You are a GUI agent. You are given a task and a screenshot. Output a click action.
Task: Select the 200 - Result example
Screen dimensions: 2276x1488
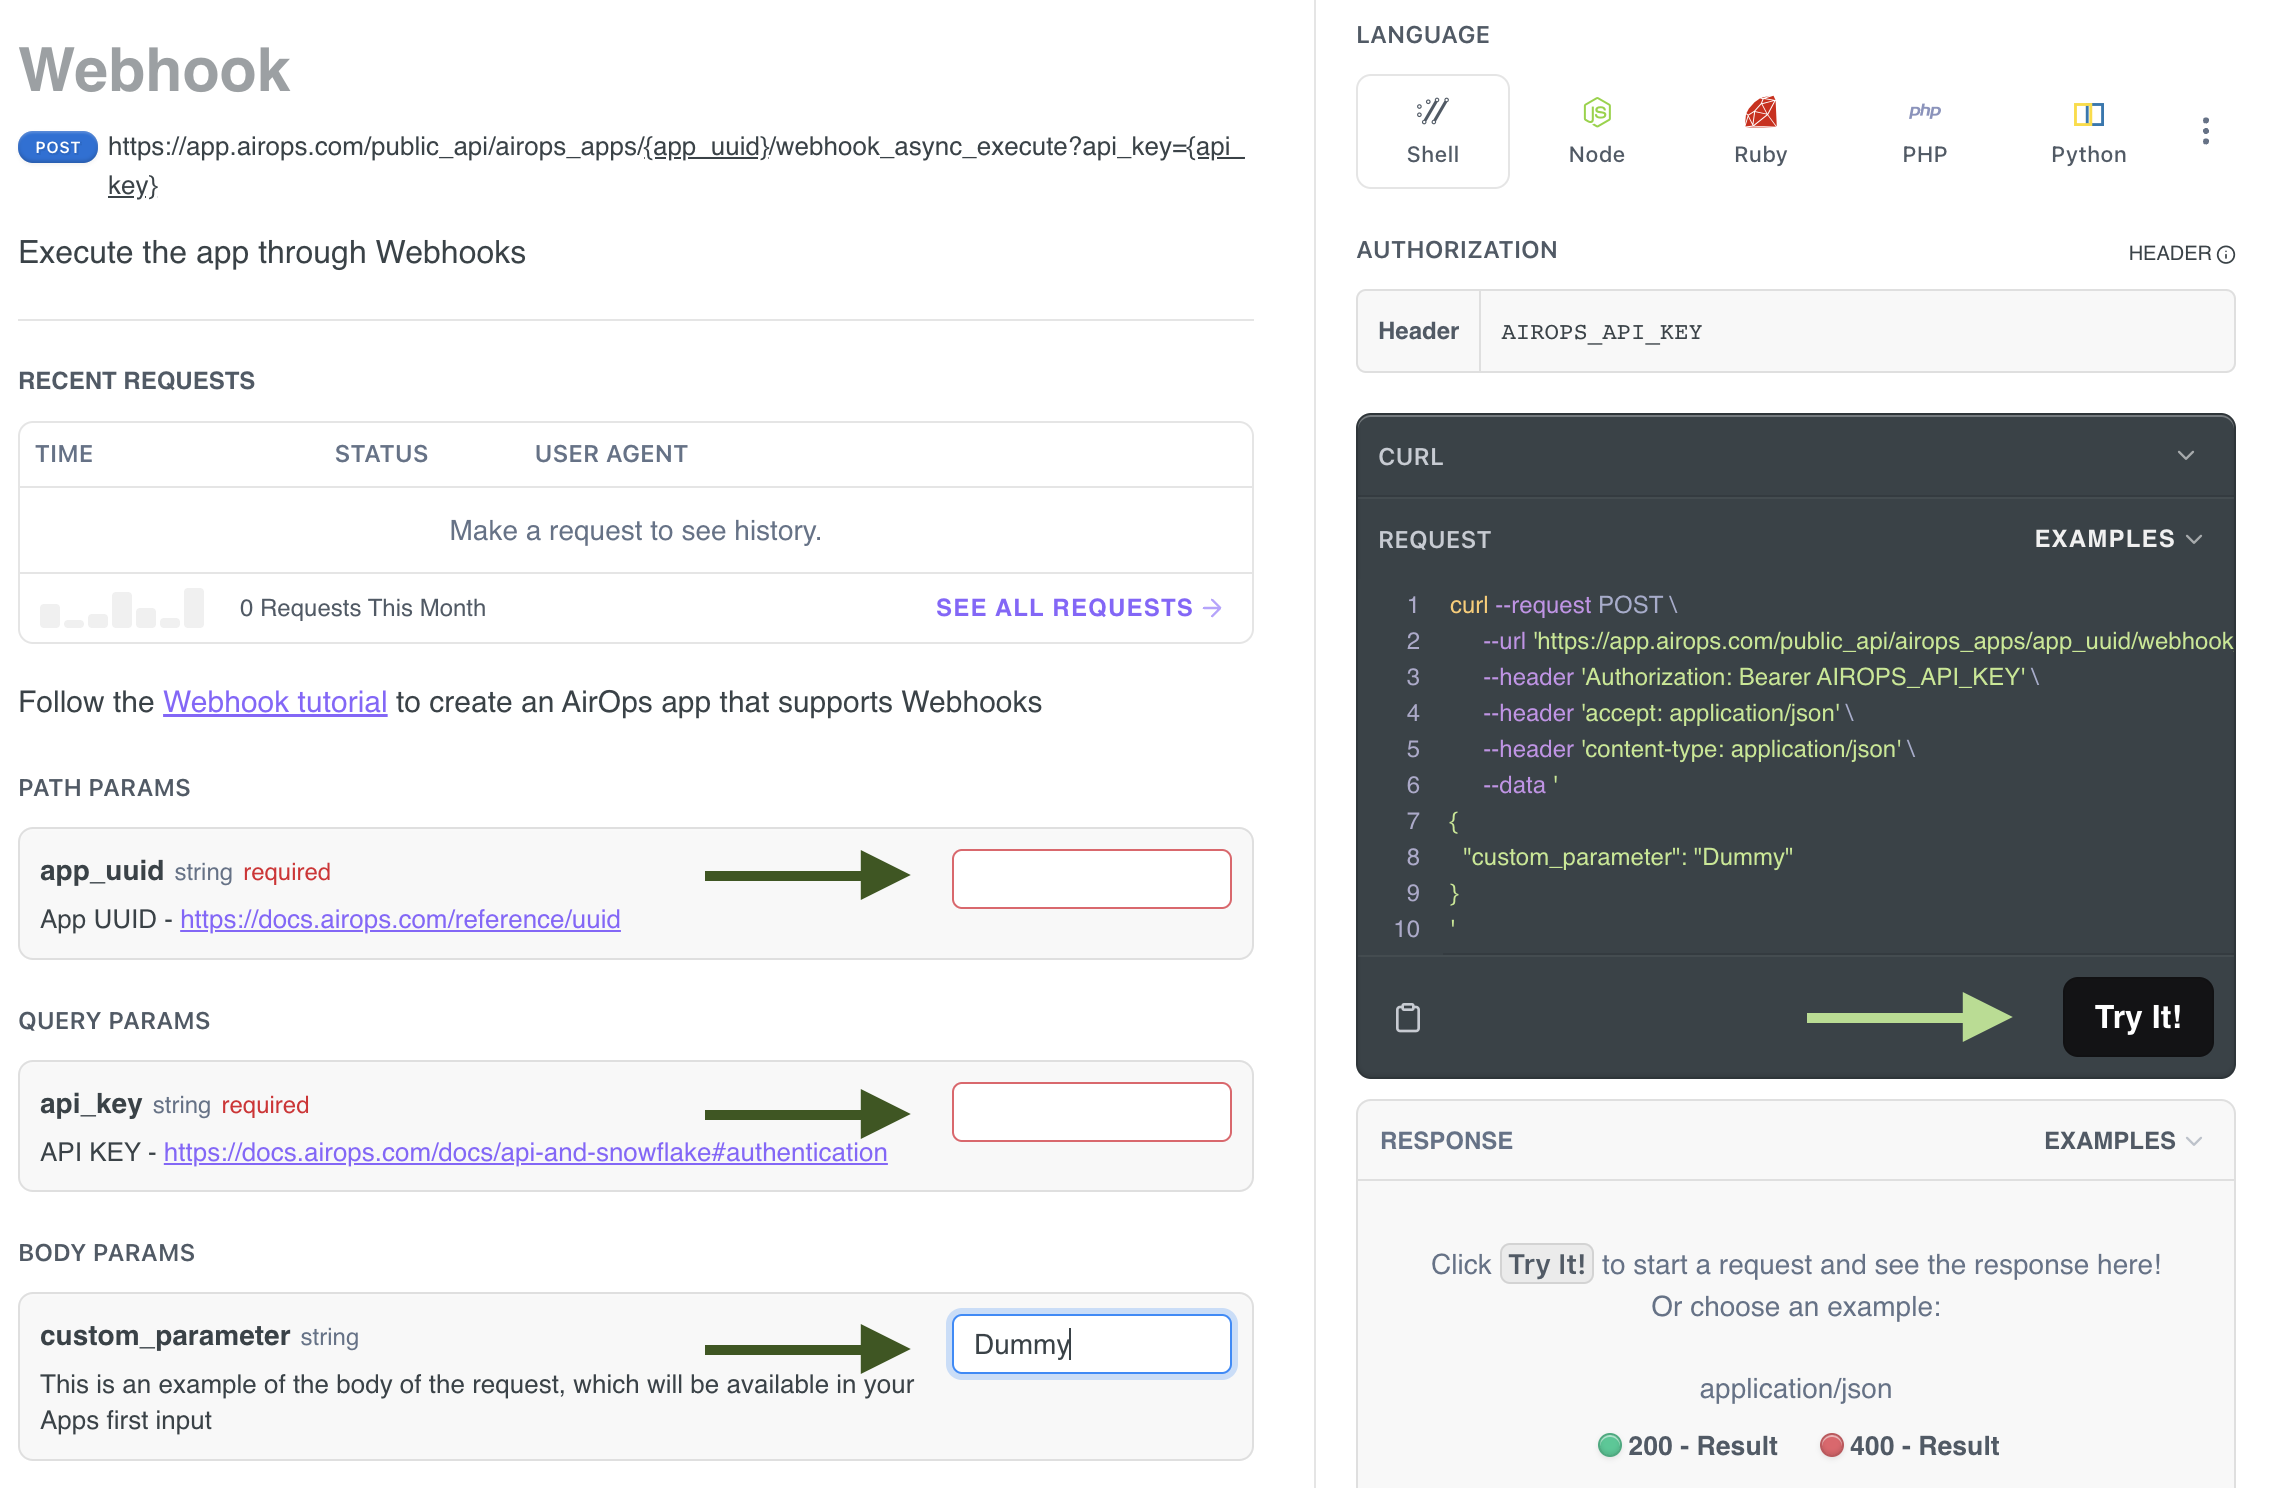click(x=1688, y=1446)
